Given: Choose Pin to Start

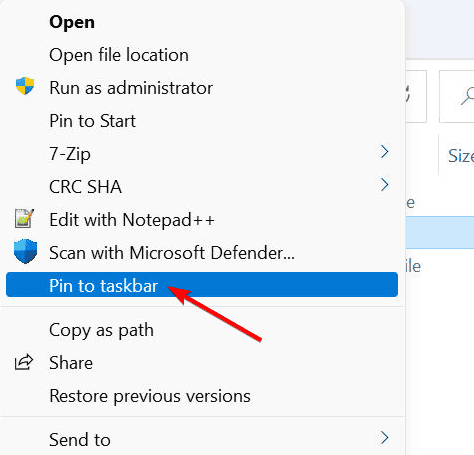Looking at the screenshot, I should pyautogui.click(x=92, y=121).
